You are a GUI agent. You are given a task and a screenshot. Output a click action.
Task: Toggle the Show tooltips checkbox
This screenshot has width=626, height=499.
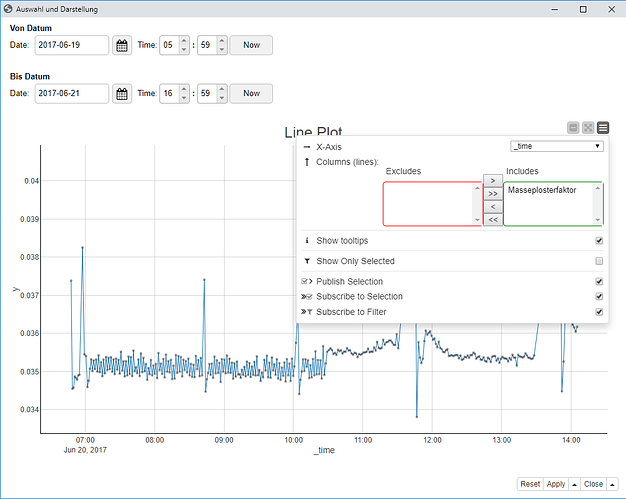coord(599,241)
